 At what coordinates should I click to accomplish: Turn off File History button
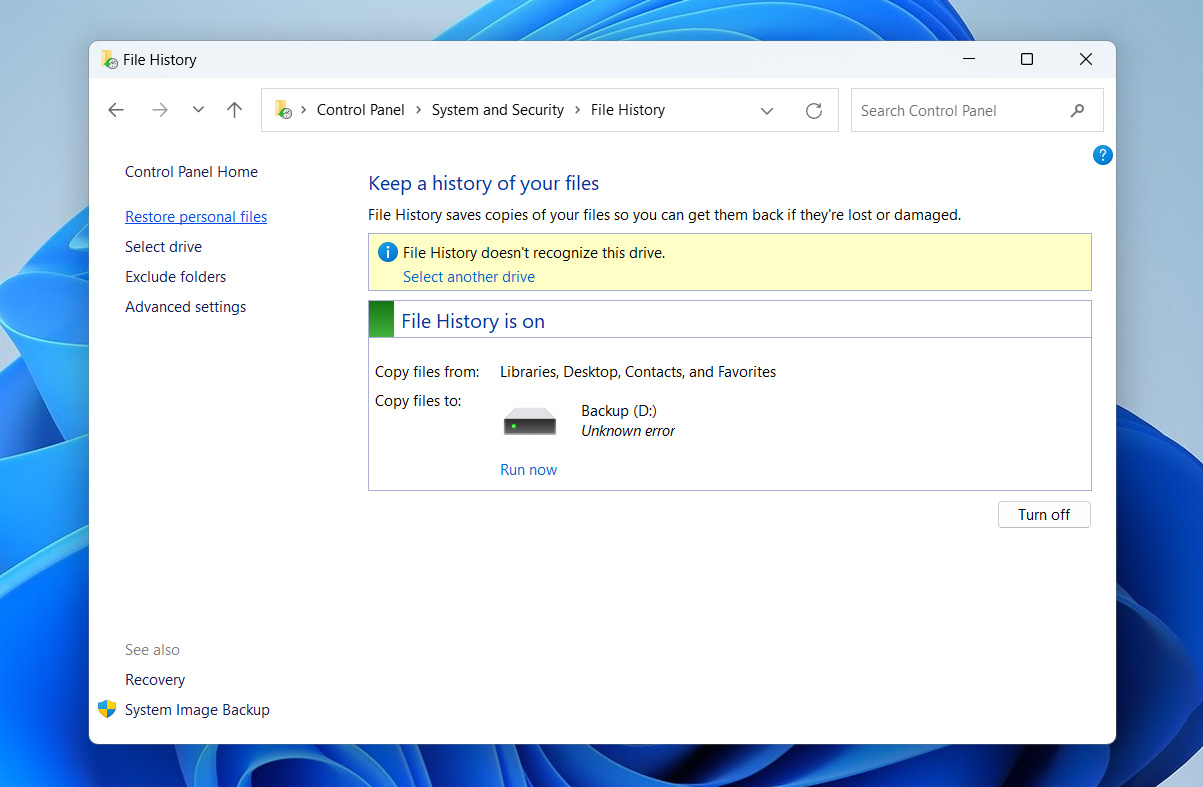click(x=1044, y=515)
